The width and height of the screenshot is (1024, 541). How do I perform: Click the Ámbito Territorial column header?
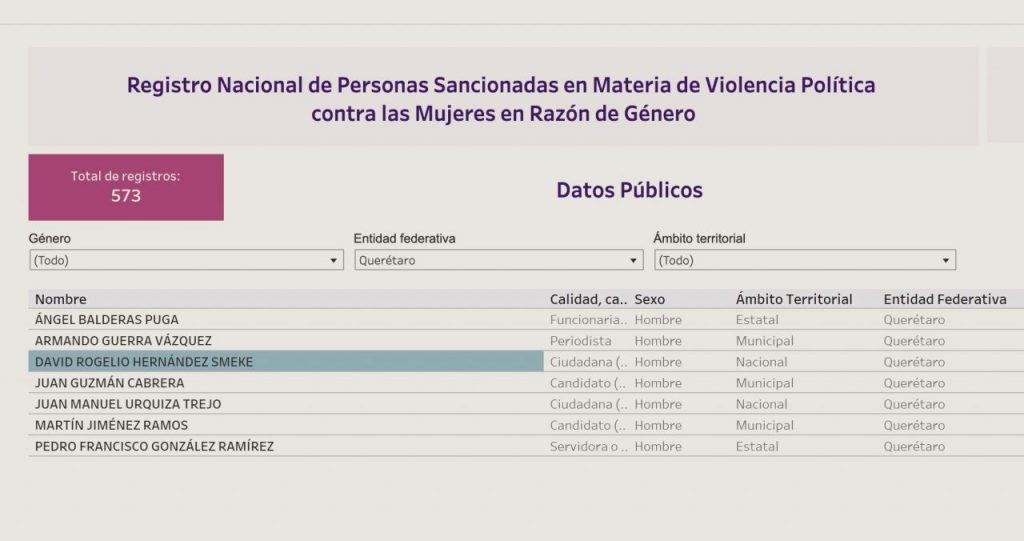point(794,299)
